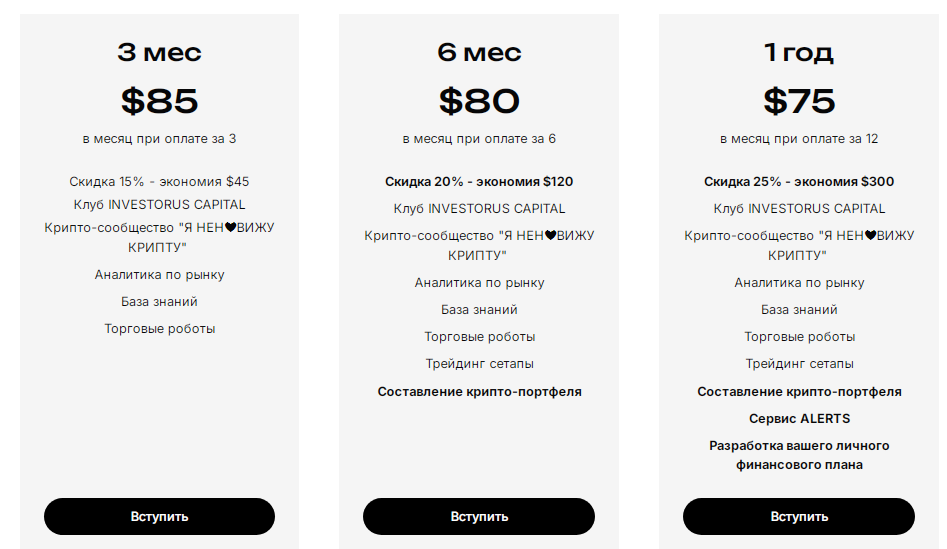Click Трейдинг сетапы in 1 год plan
This screenshot has height=549, width=947.
pyautogui.click(x=799, y=364)
